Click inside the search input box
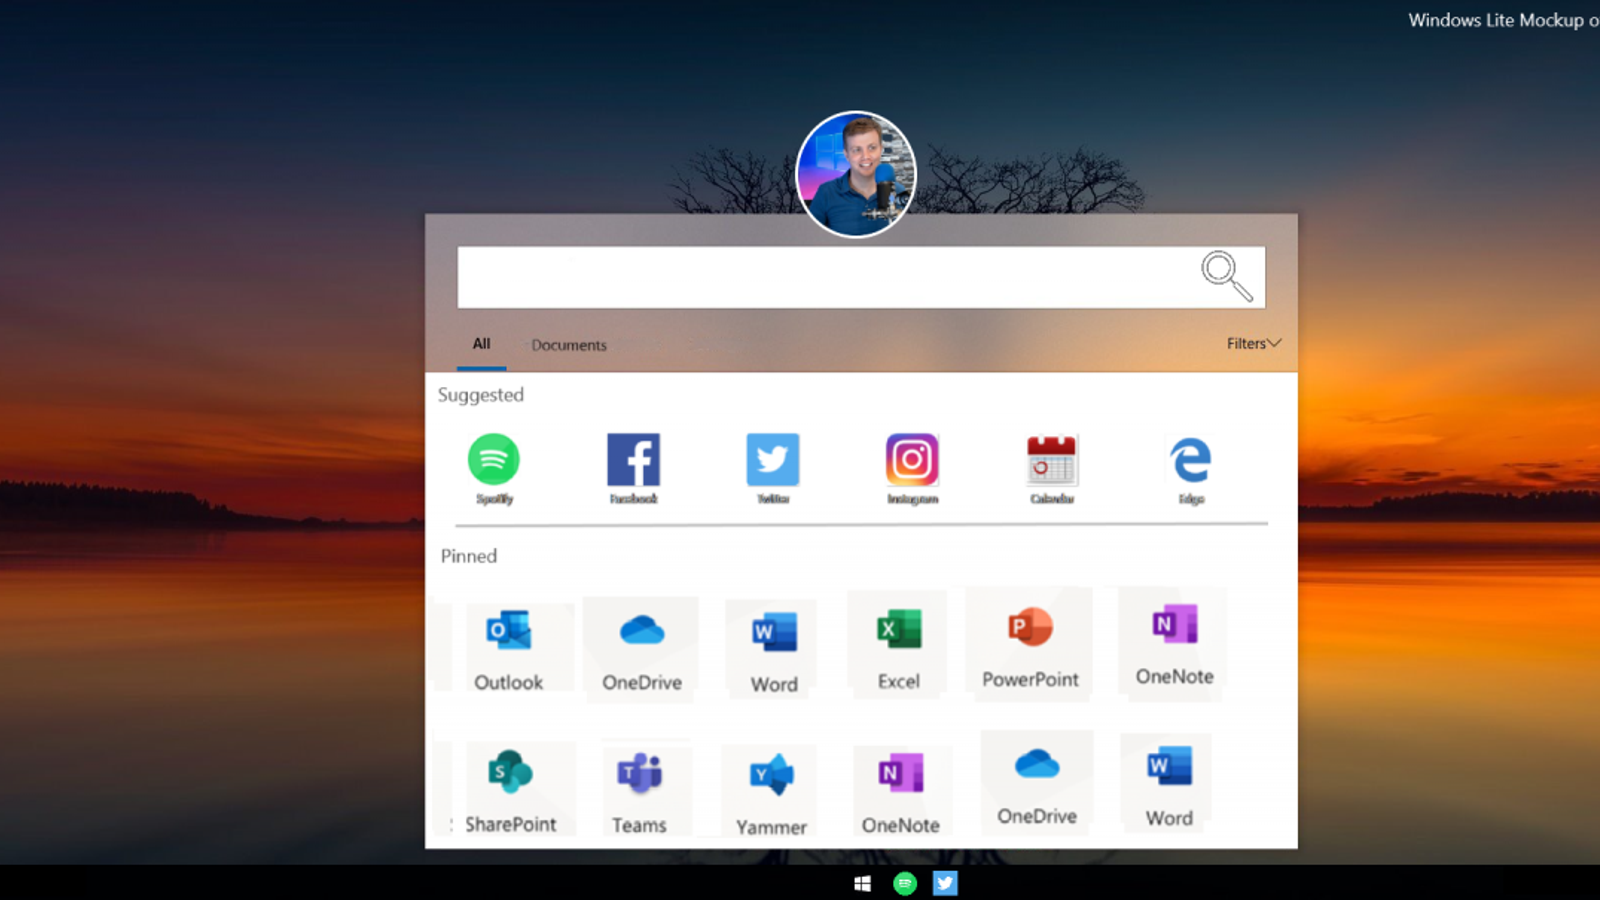This screenshot has width=1600, height=900. tap(861, 277)
